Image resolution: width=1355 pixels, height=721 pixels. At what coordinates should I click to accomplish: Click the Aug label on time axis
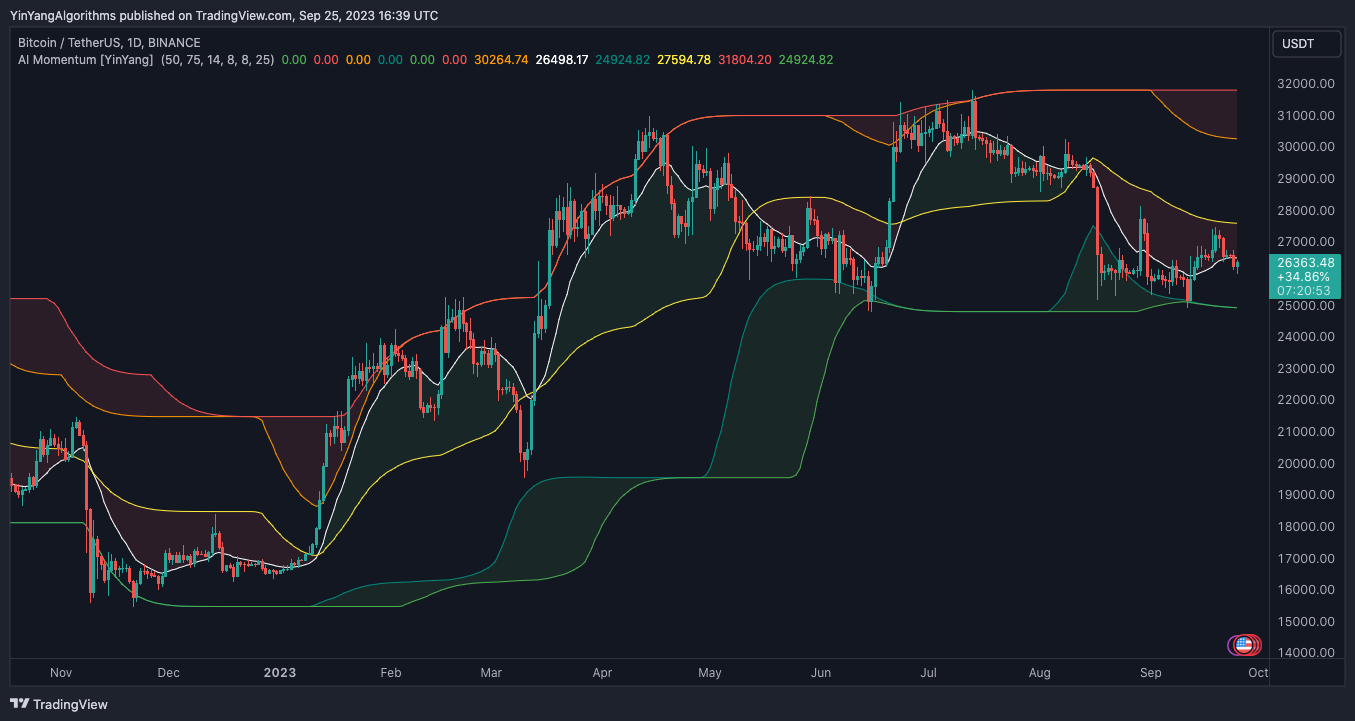pos(1040,673)
